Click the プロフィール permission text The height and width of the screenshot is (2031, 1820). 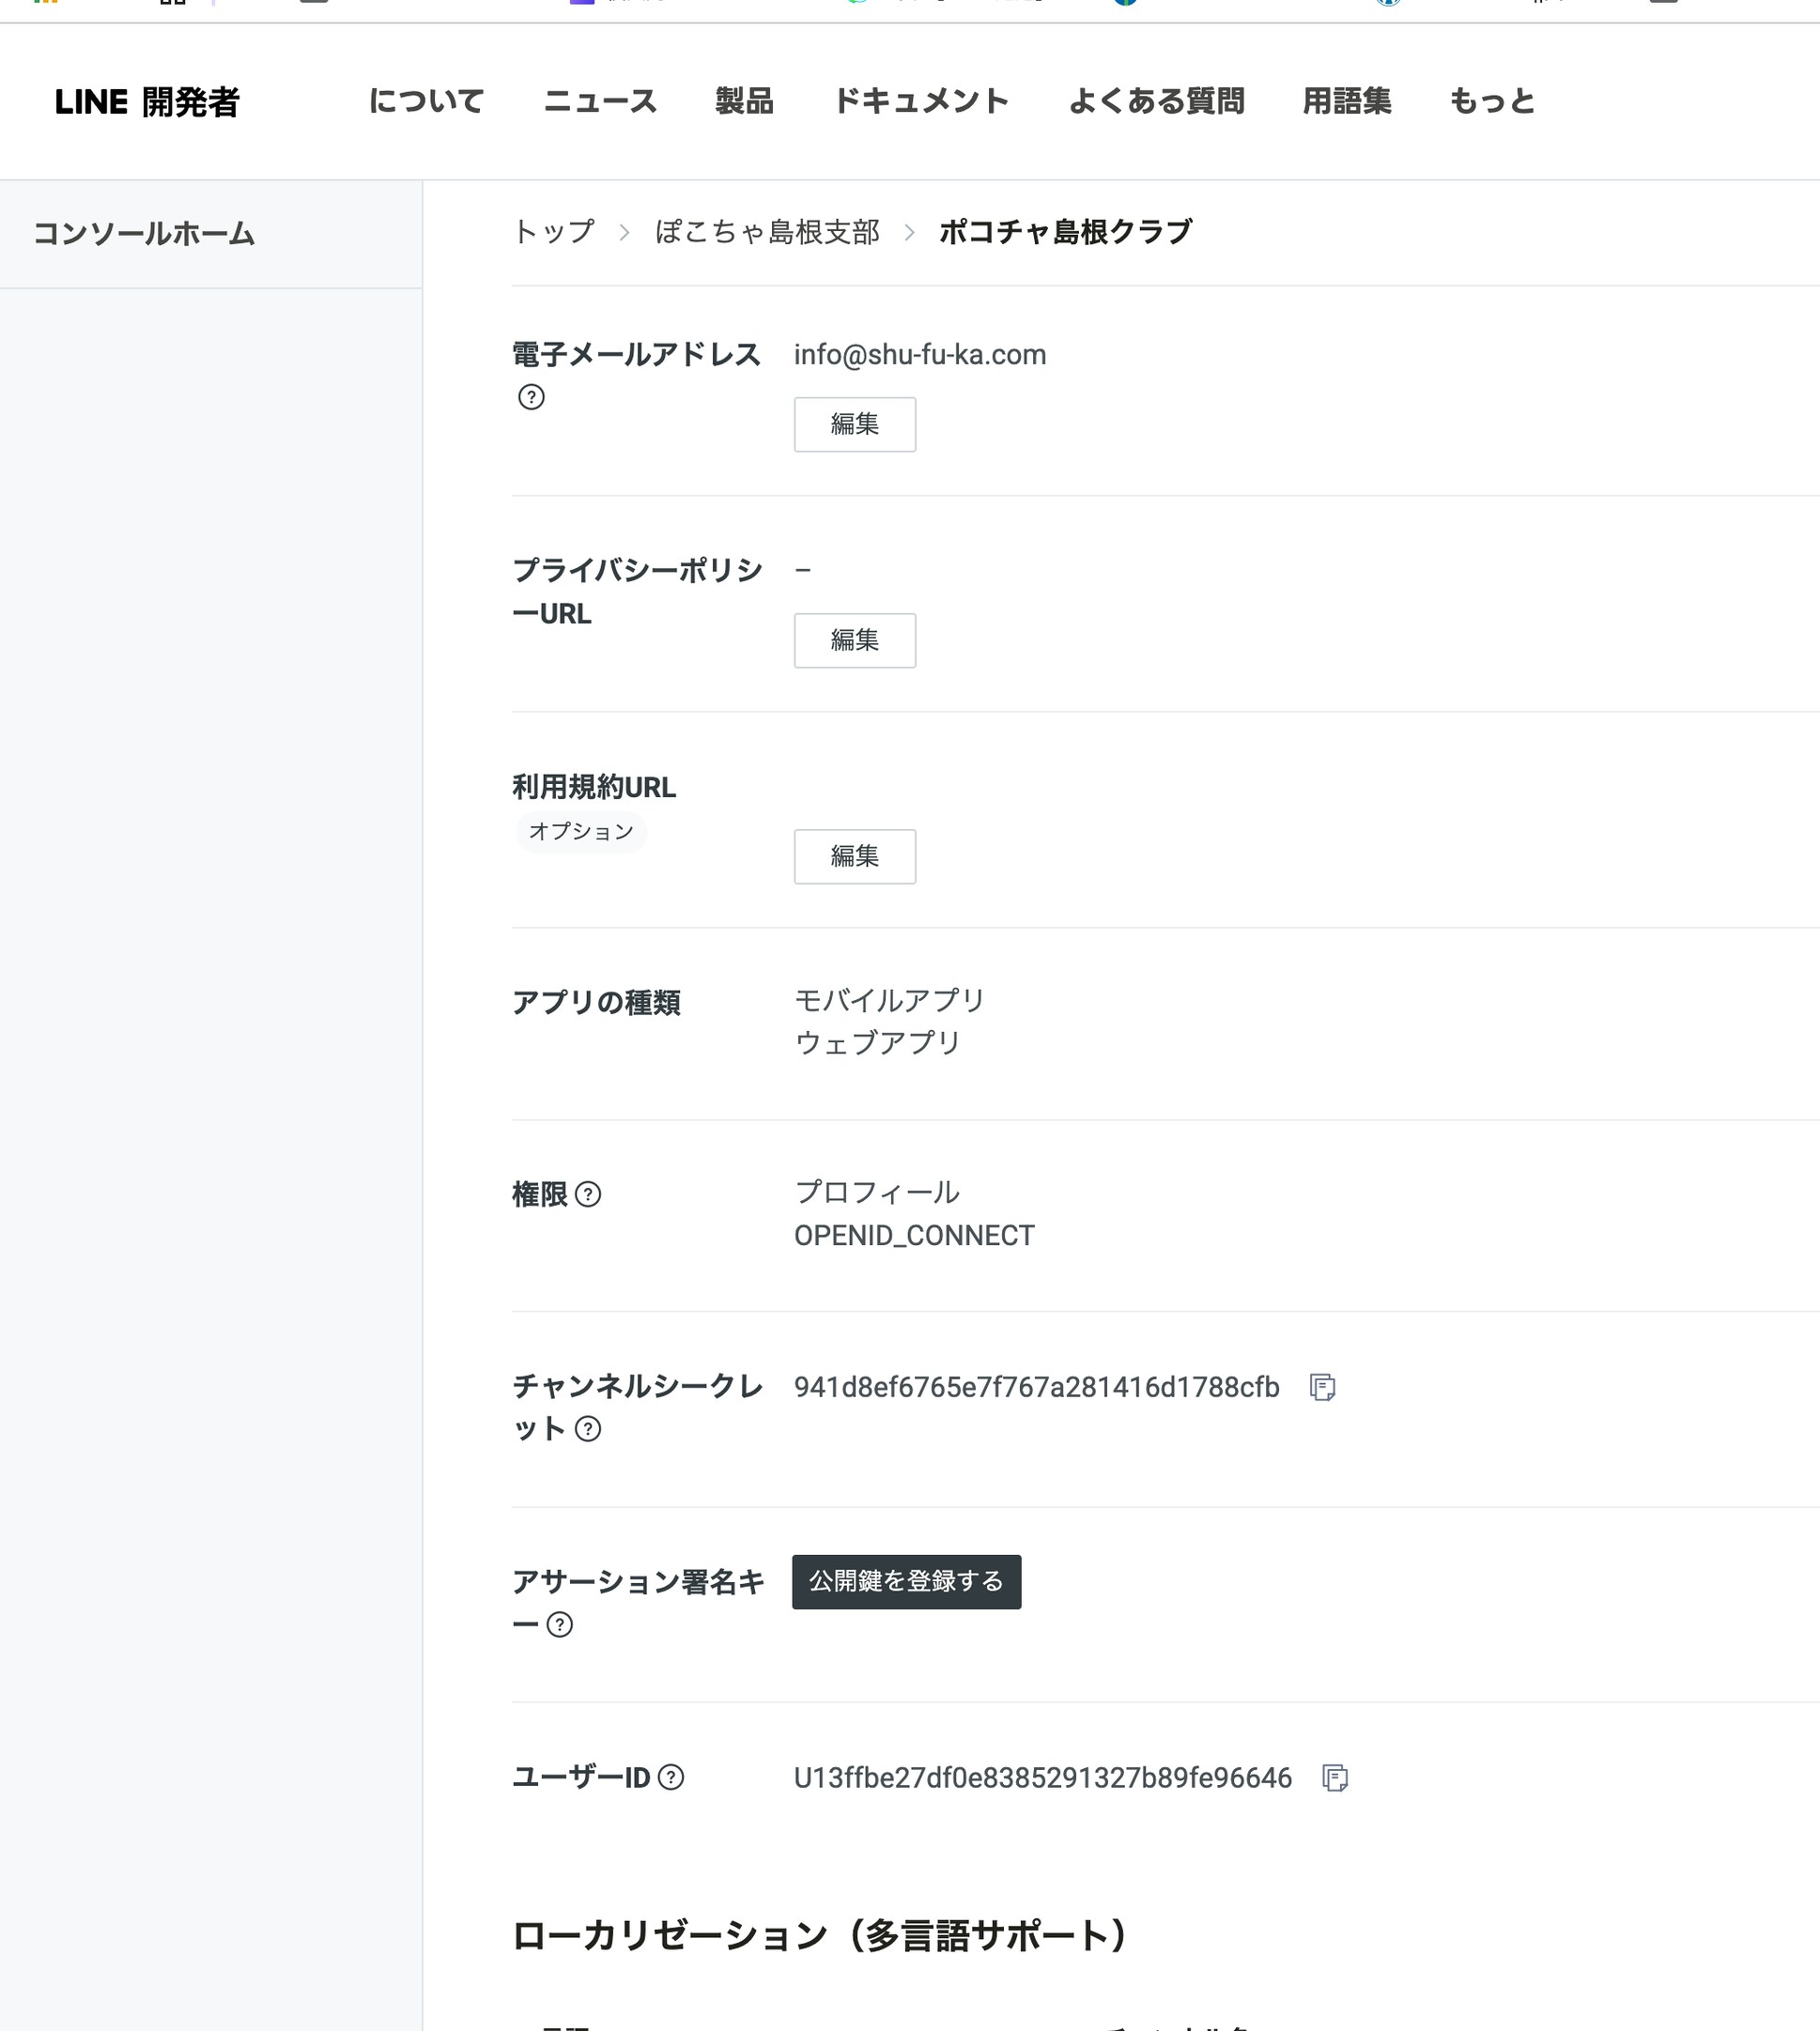point(877,1192)
